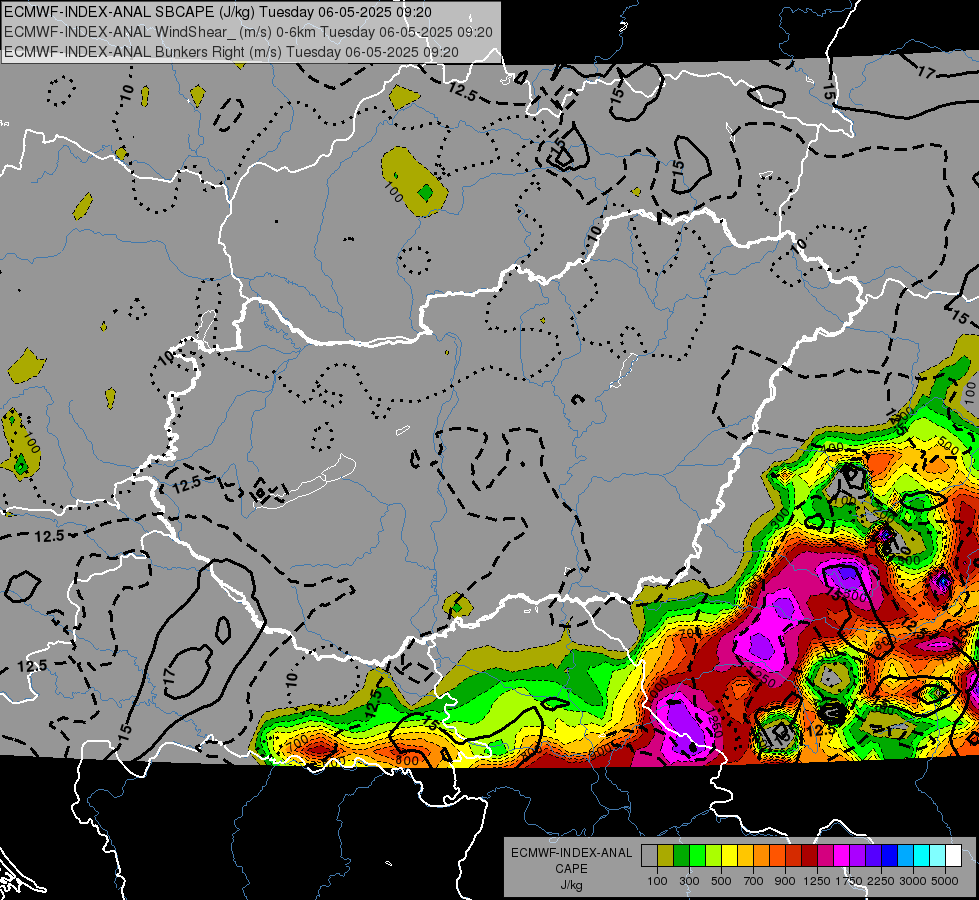The image size is (979, 900).
Task: Select the dark green legend swatch
Action: tap(681, 856)
